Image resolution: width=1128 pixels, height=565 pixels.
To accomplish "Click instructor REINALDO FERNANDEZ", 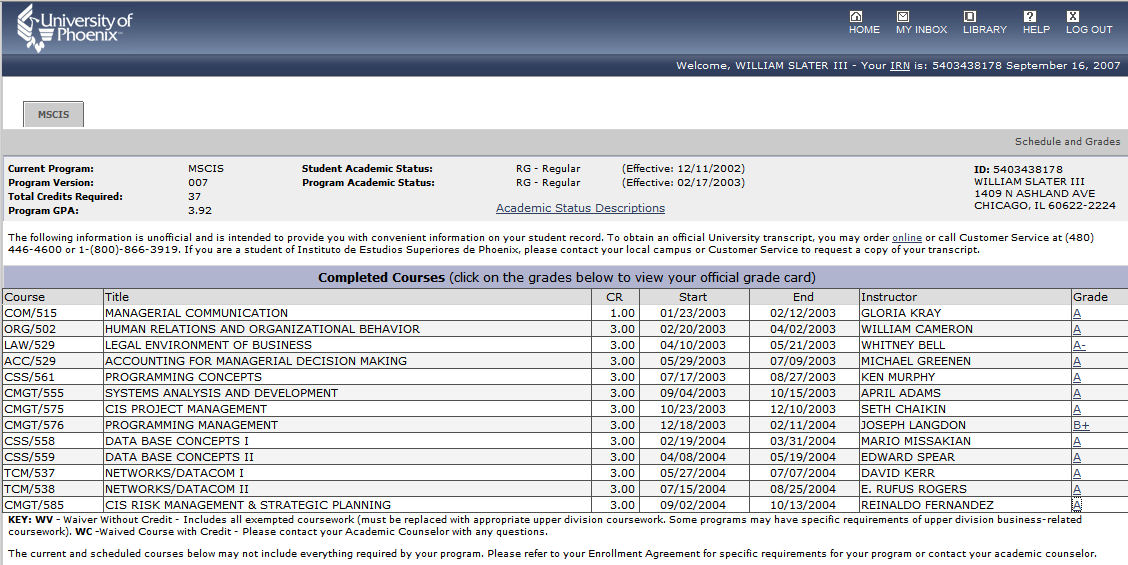I will (x=927, y=505).
